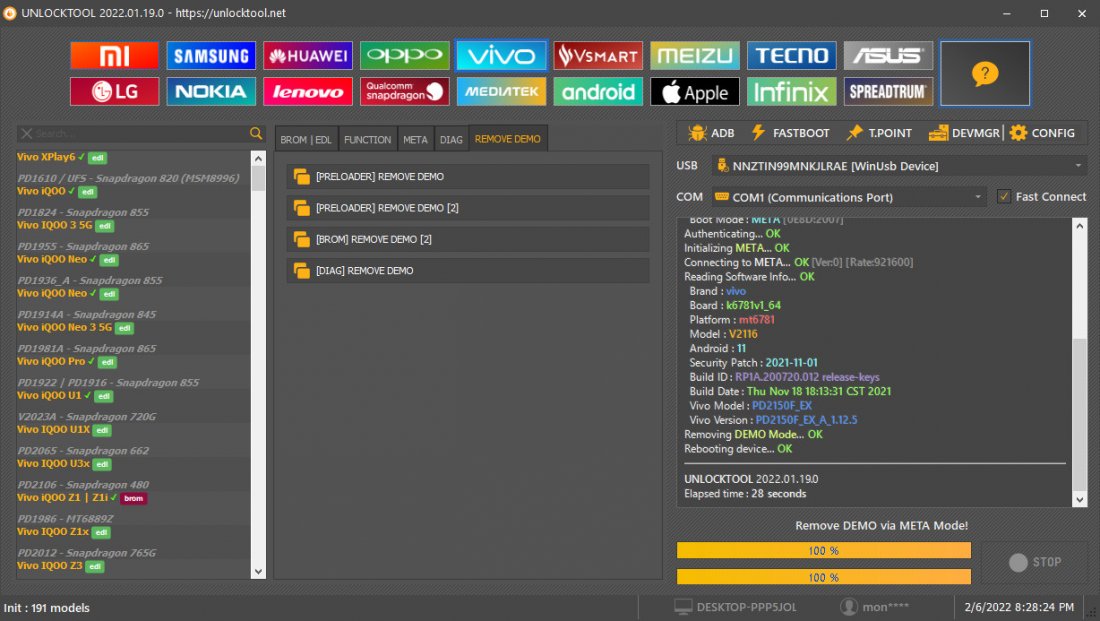The height and width of the screenshot is (621, 1100).
Task: Expand the USB device dropdown
Action: tap(1078, 166)
